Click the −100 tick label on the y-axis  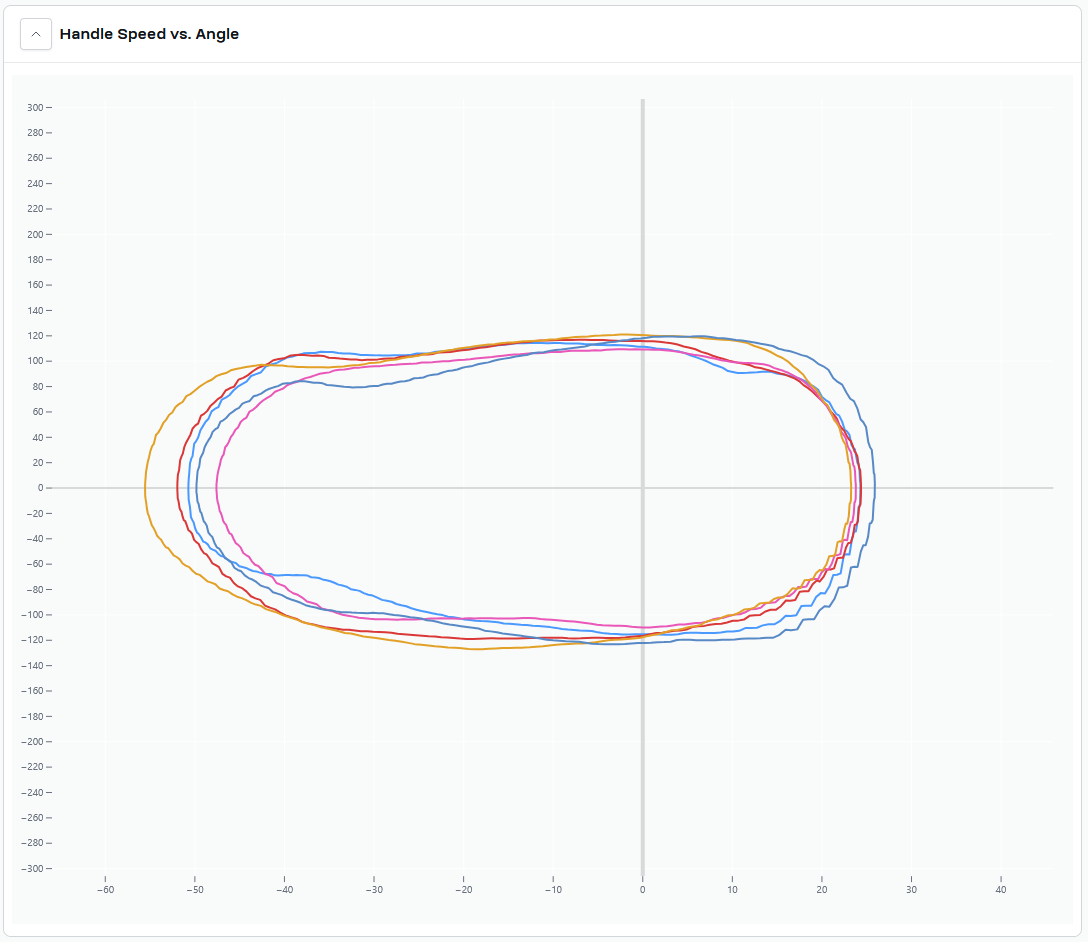coord(32,615)
